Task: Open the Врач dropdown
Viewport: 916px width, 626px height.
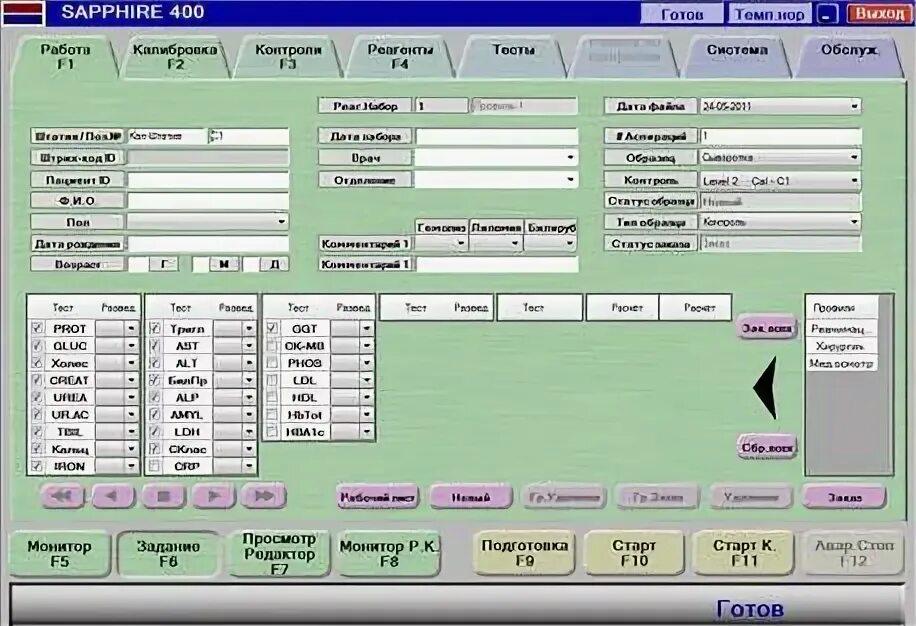Action: (x=570, y=157)
